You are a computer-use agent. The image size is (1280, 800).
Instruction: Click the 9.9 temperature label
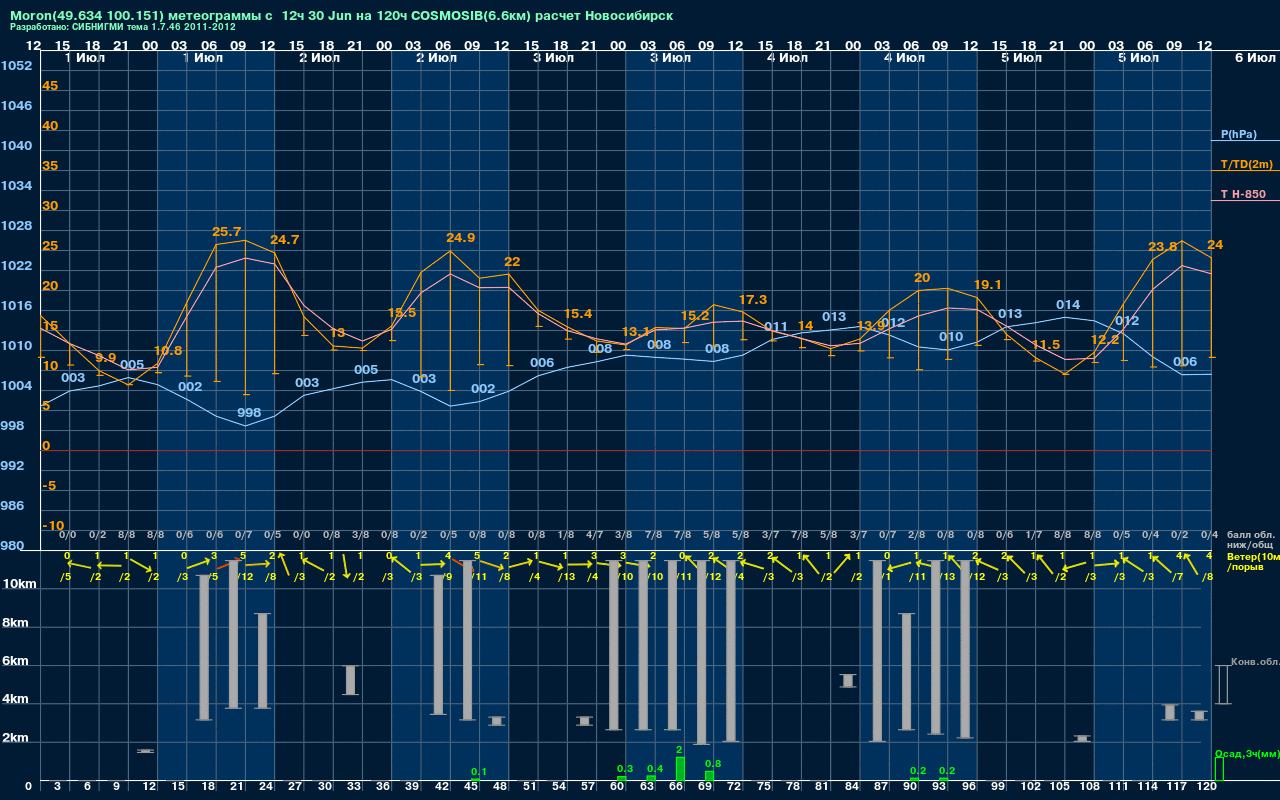(x=105, y=358)
